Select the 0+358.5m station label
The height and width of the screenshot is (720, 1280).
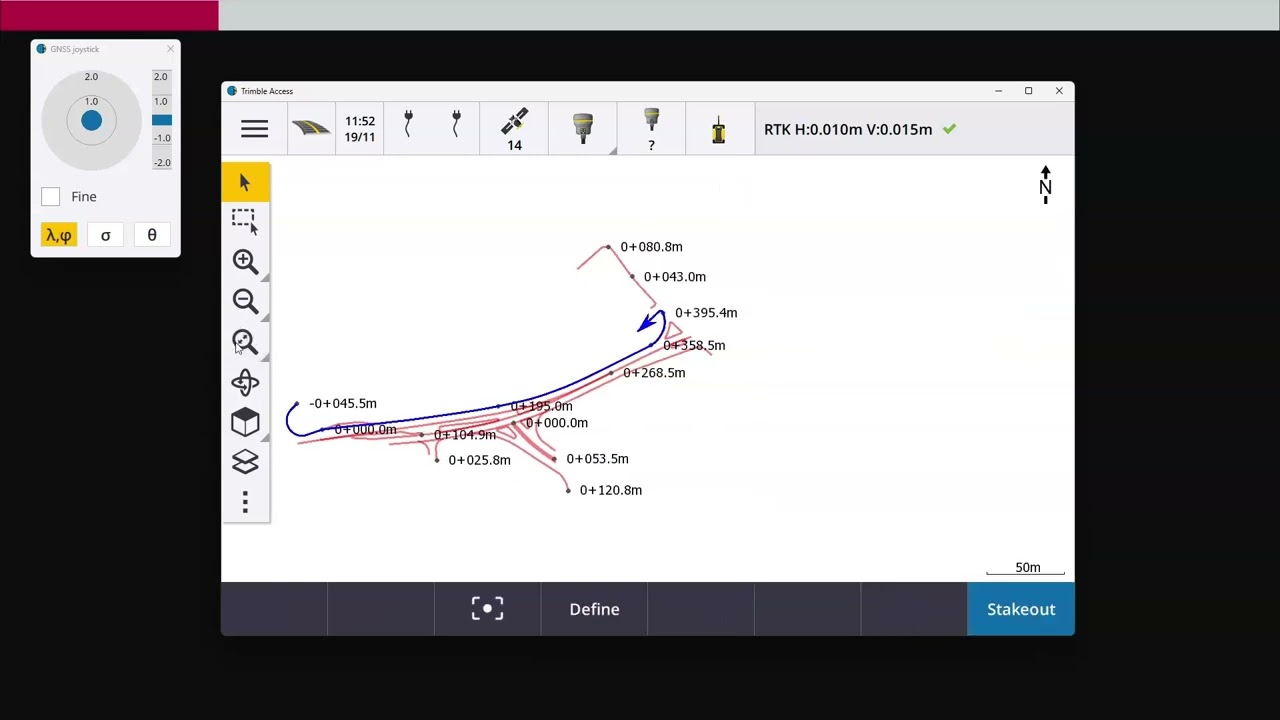tap(694, 346)
